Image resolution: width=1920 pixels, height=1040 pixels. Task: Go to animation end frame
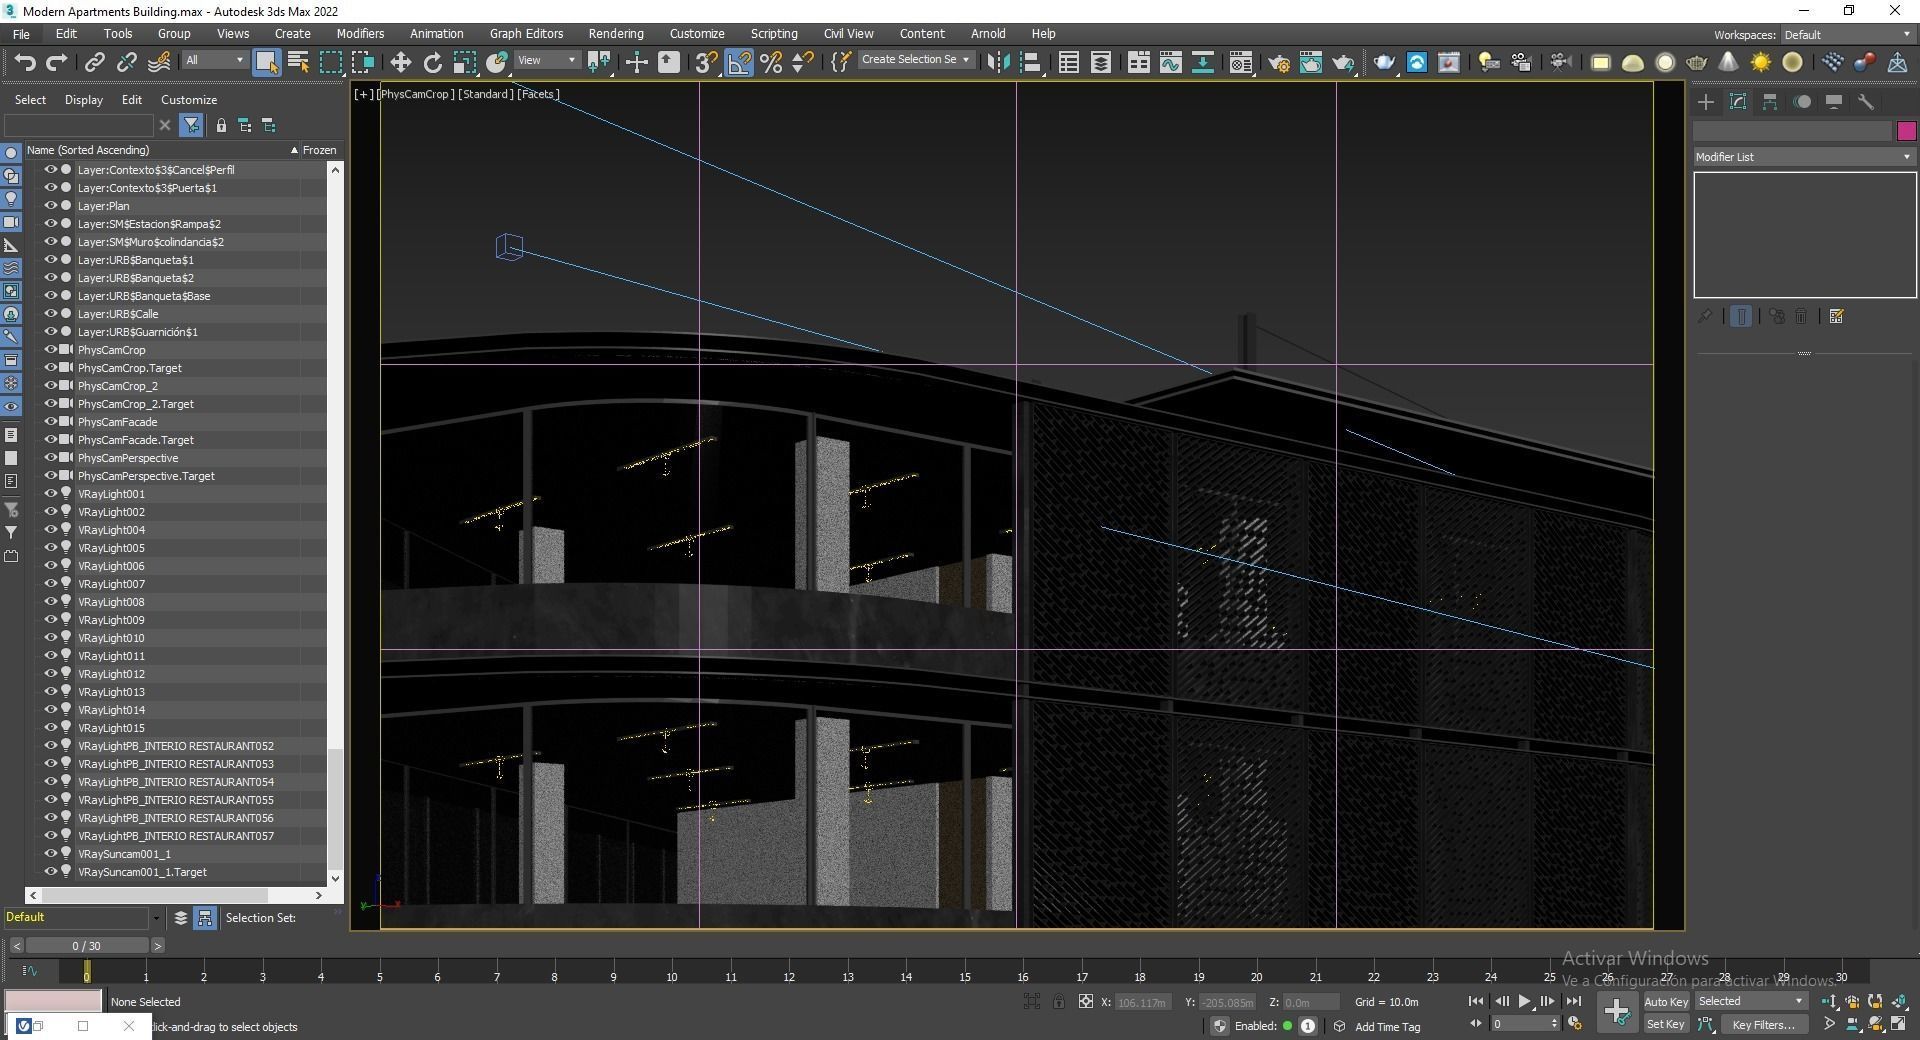(1573, 1001)
